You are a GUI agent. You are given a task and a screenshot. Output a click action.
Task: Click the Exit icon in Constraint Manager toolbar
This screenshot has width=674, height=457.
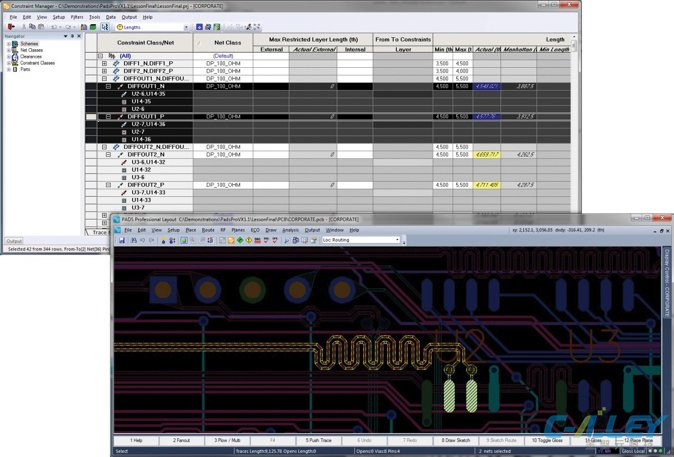[11, 27]
